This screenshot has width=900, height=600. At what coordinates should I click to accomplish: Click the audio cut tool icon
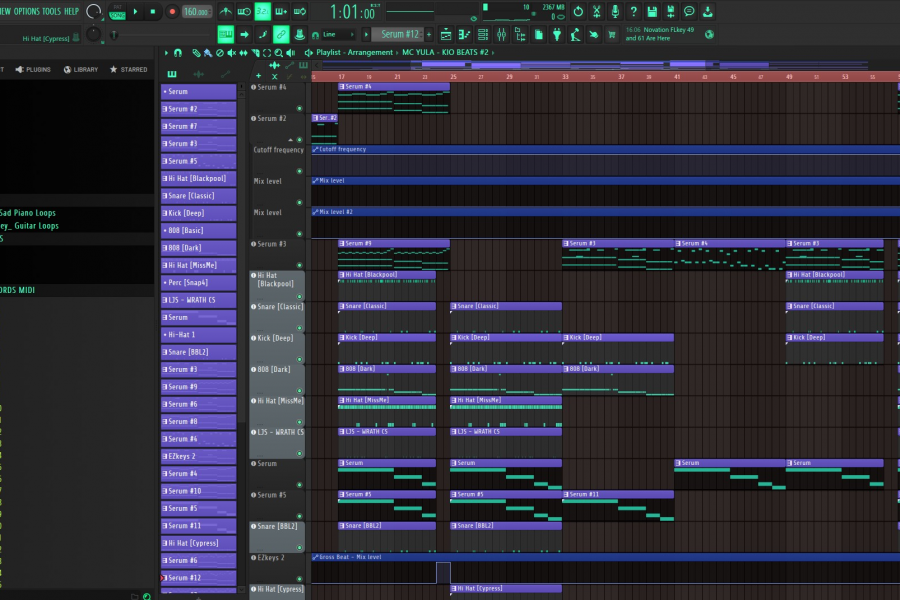pyautogui.click(x=596, y=11)
